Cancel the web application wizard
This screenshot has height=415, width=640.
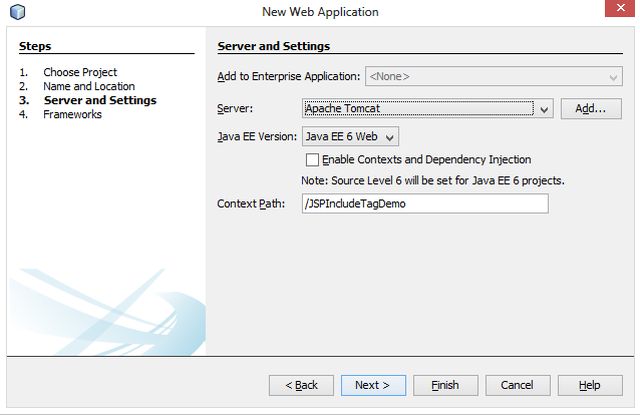(517, 385)
